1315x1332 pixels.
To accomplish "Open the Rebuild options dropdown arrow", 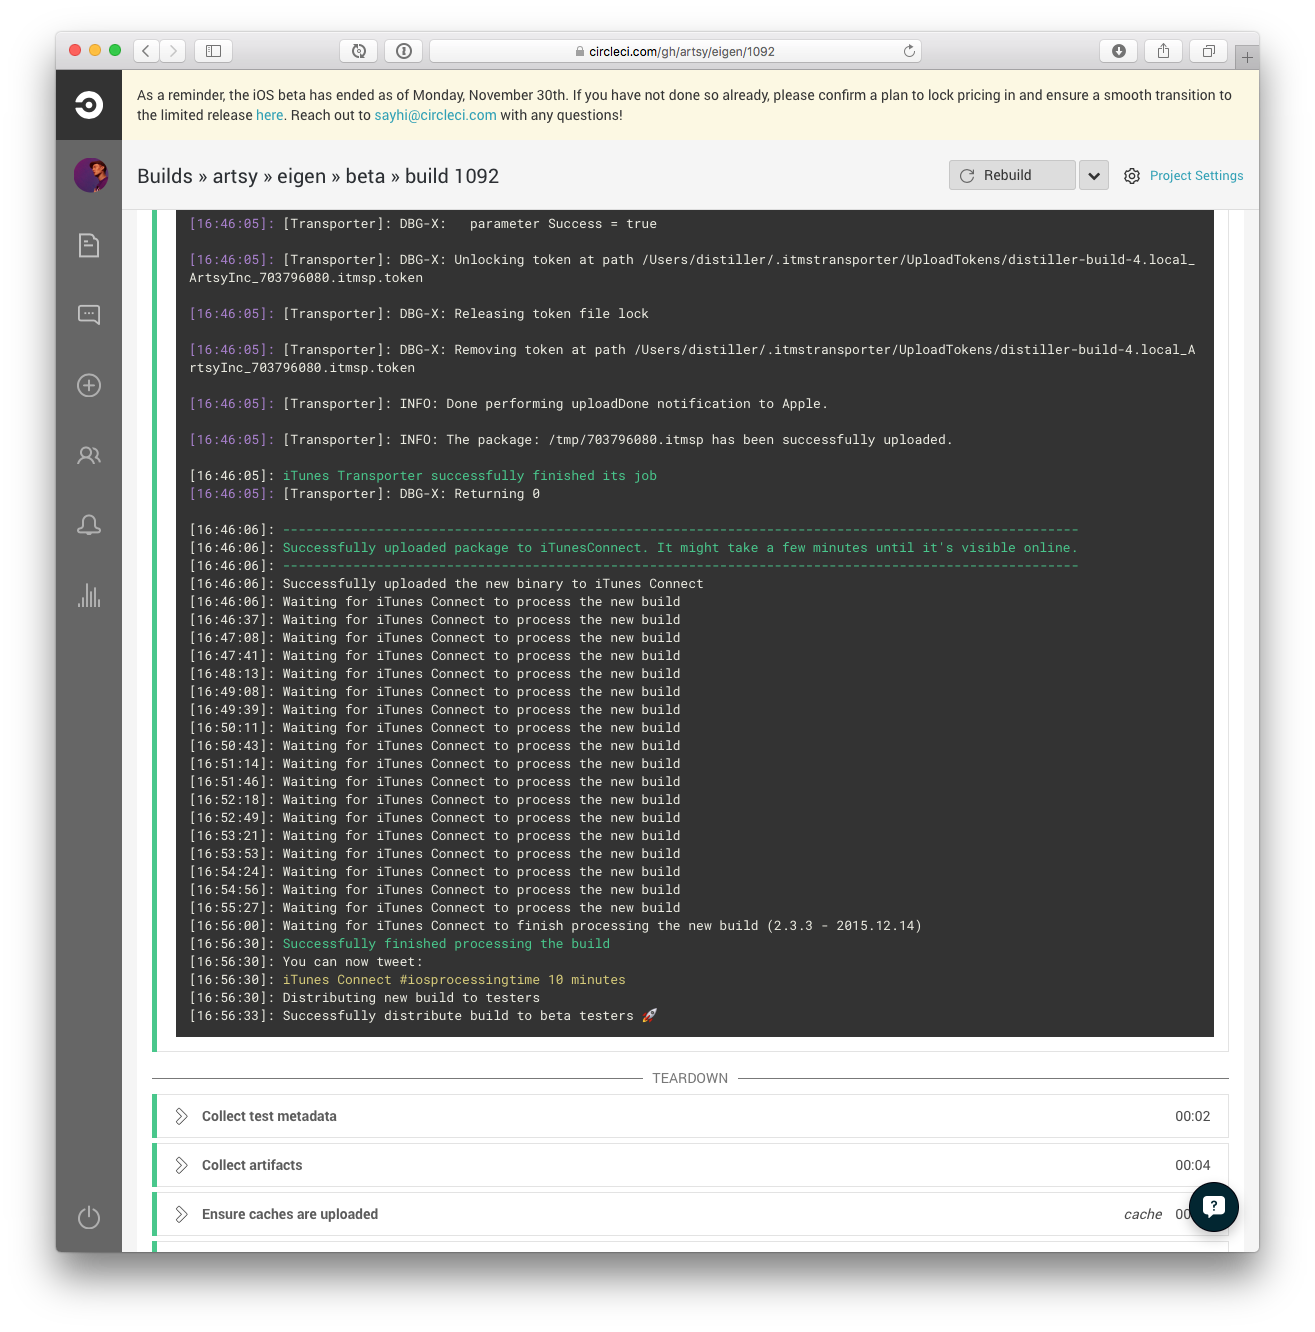I will click(1094, 175).
